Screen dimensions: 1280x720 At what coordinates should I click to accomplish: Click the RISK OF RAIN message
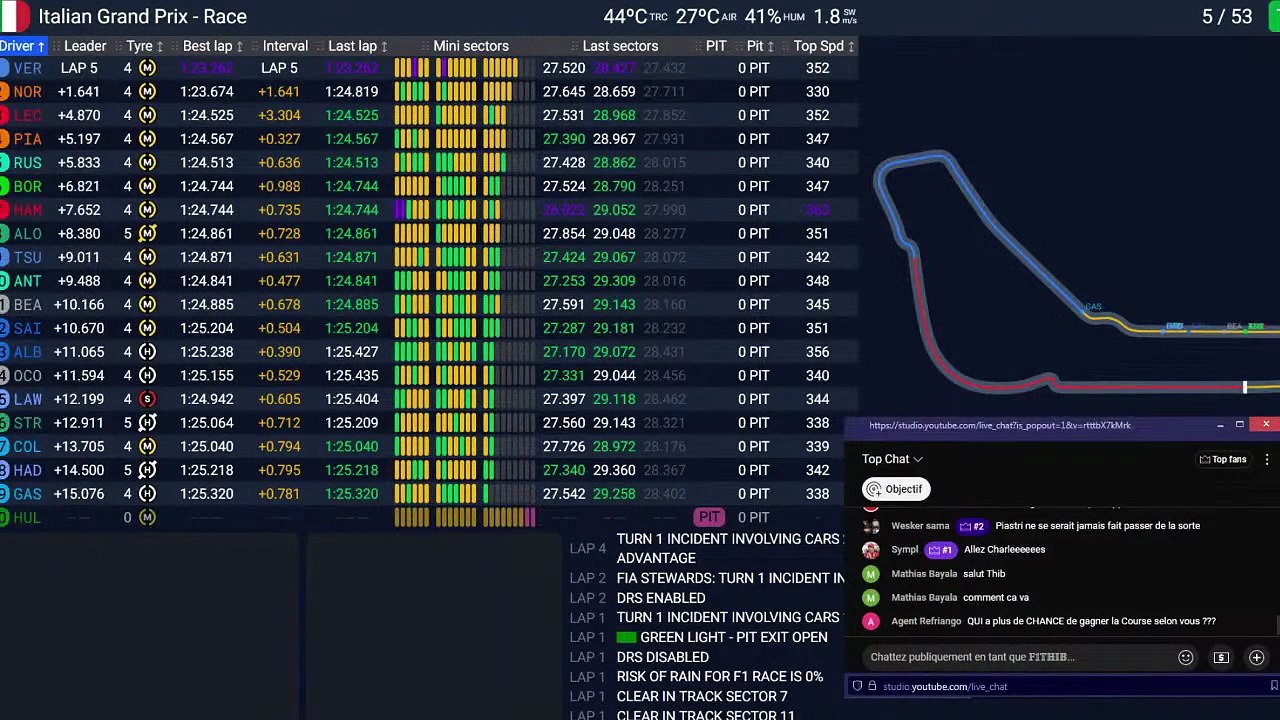pos(720,677)
